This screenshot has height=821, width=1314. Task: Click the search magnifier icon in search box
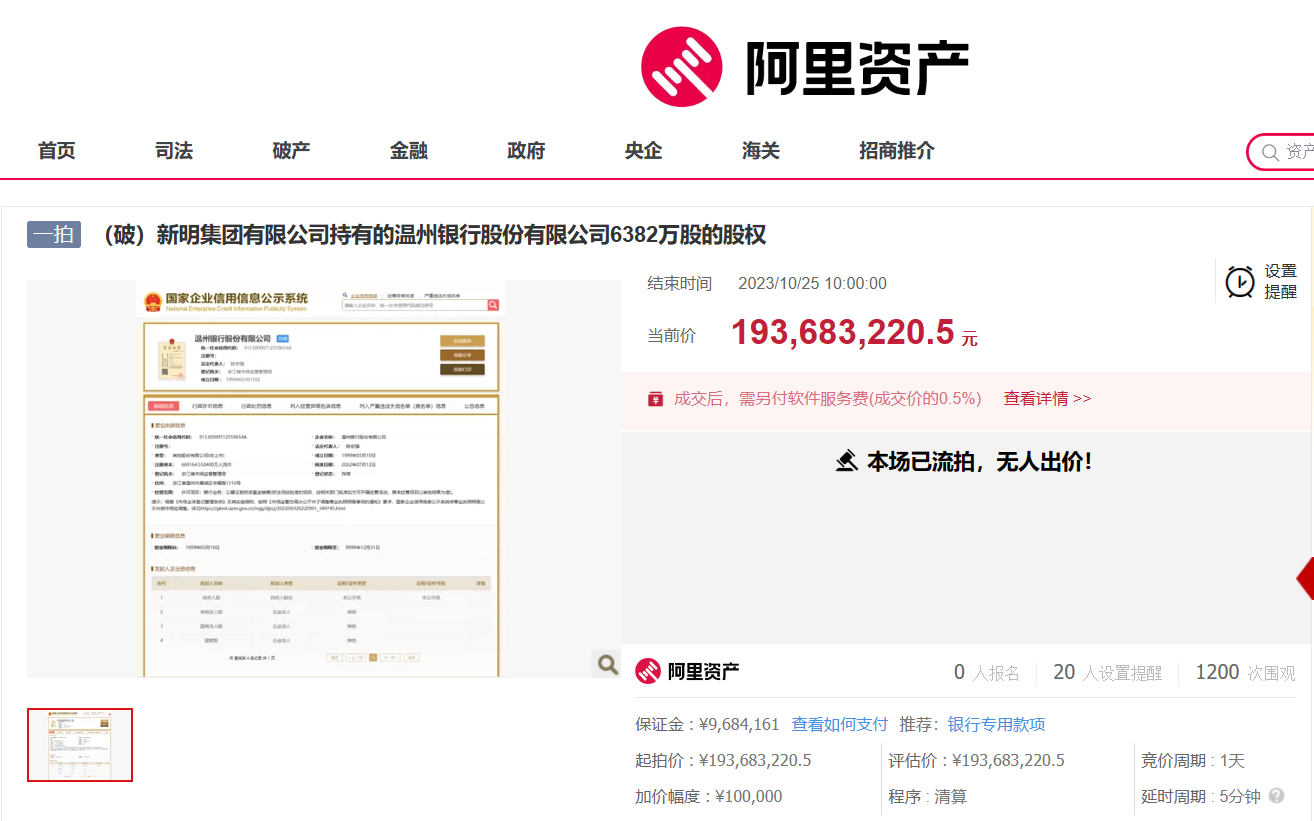click(1270, 153)
